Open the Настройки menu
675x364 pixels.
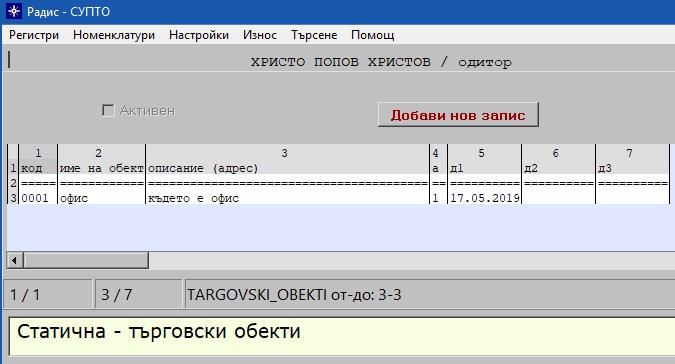coord(199,35)
